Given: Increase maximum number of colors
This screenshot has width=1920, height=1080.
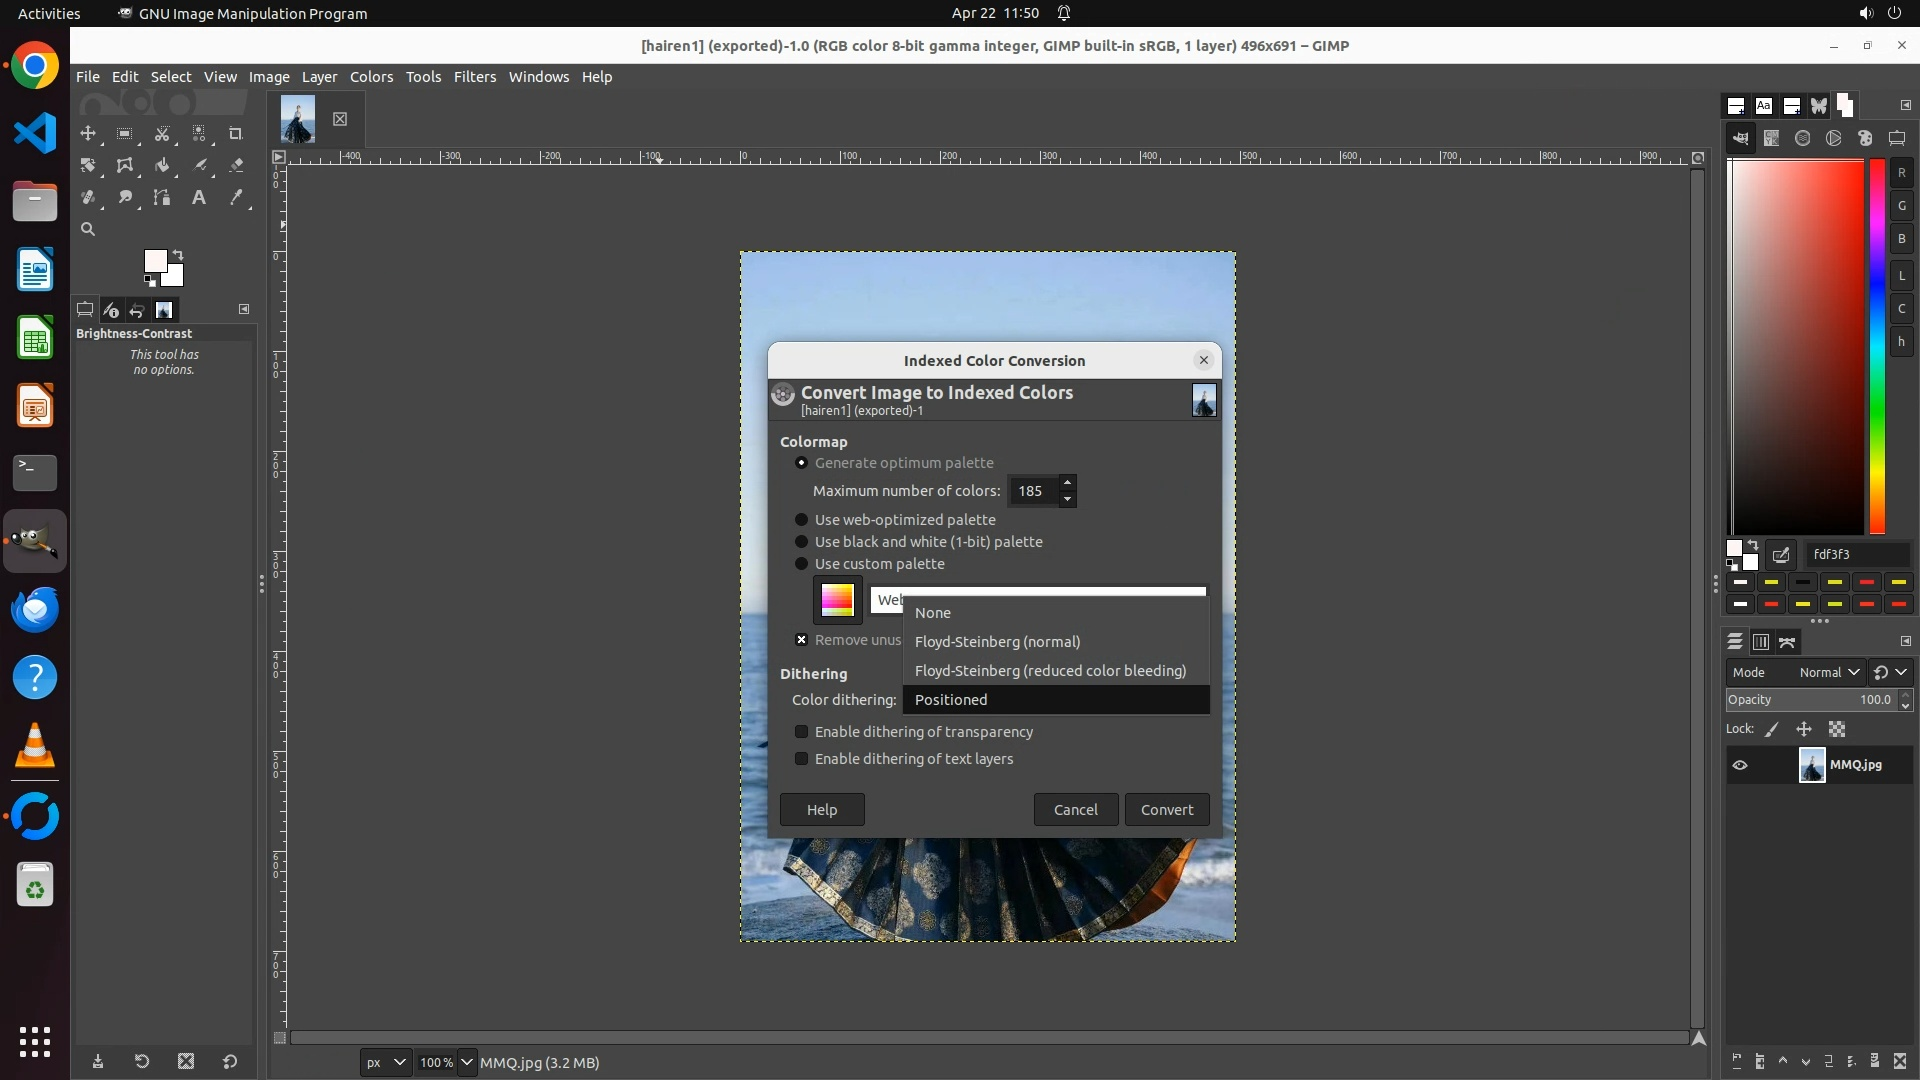Looking at the screenshot, I should click(x=1067, y=483).
